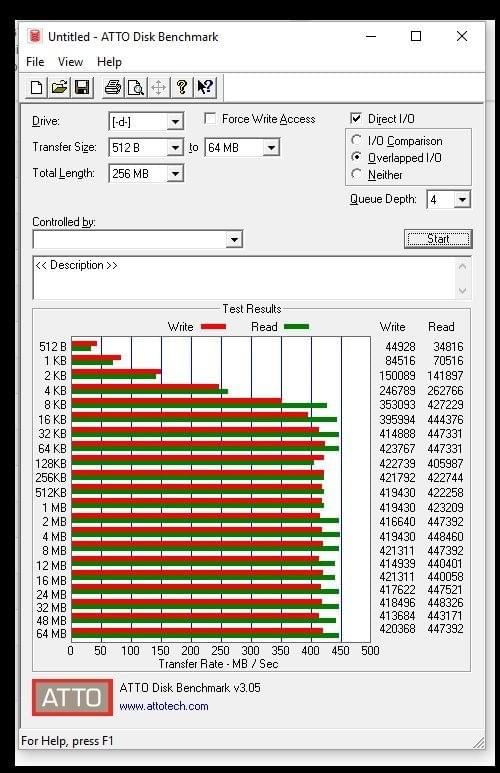Choose the Neither radio option
Image resolution: width=500 pixels, height=773 pixels.
pos(356,174)
